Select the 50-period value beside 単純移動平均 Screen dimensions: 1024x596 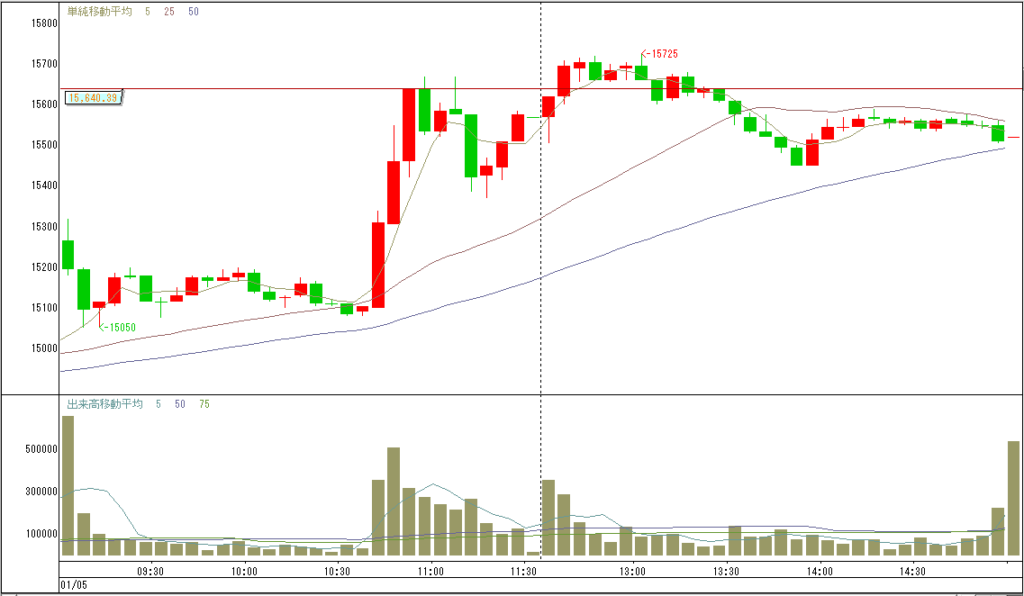[193, 12]
